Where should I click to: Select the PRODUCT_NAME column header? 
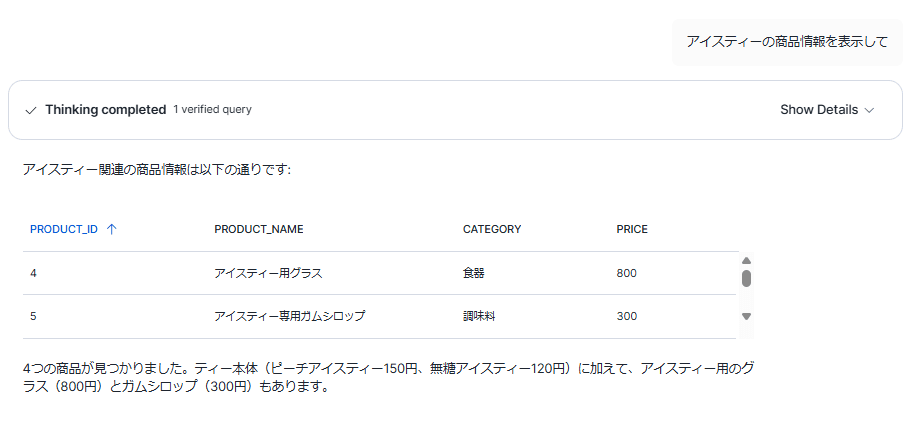[258, 229]
